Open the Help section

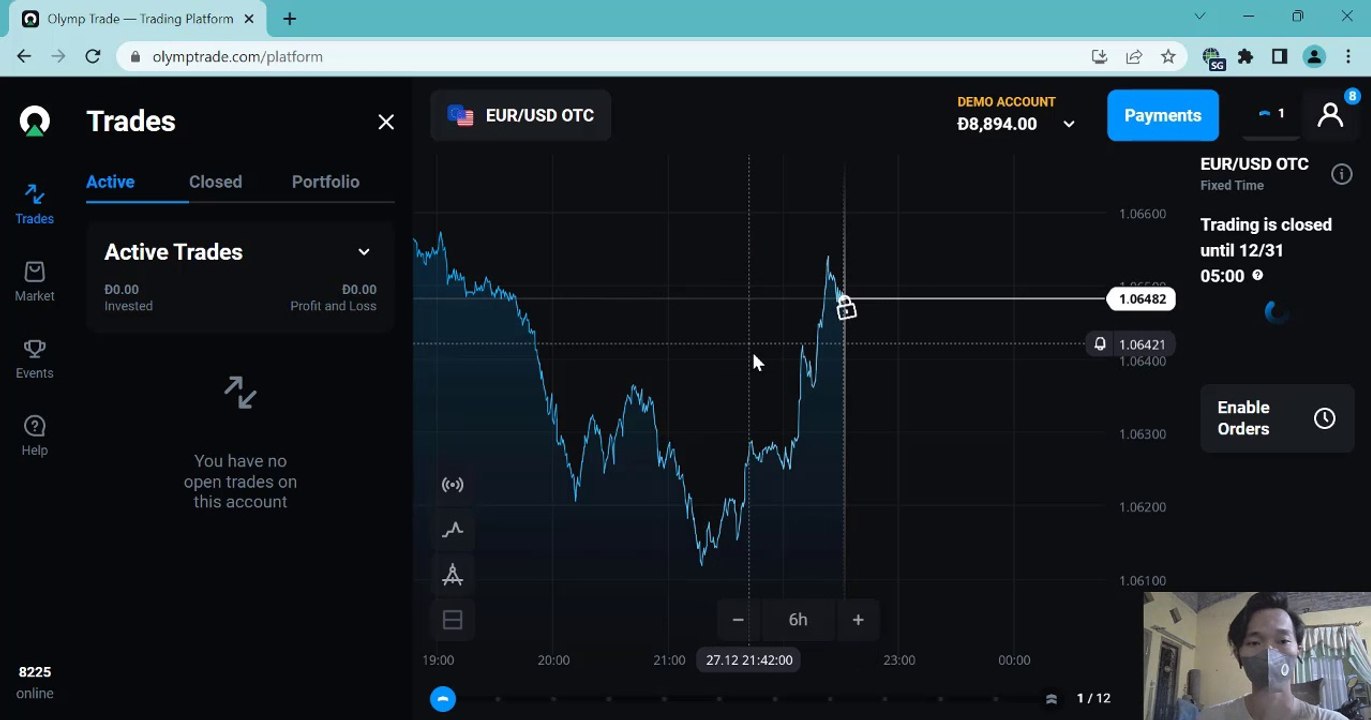pyautogui.click(x=34, y=435)
